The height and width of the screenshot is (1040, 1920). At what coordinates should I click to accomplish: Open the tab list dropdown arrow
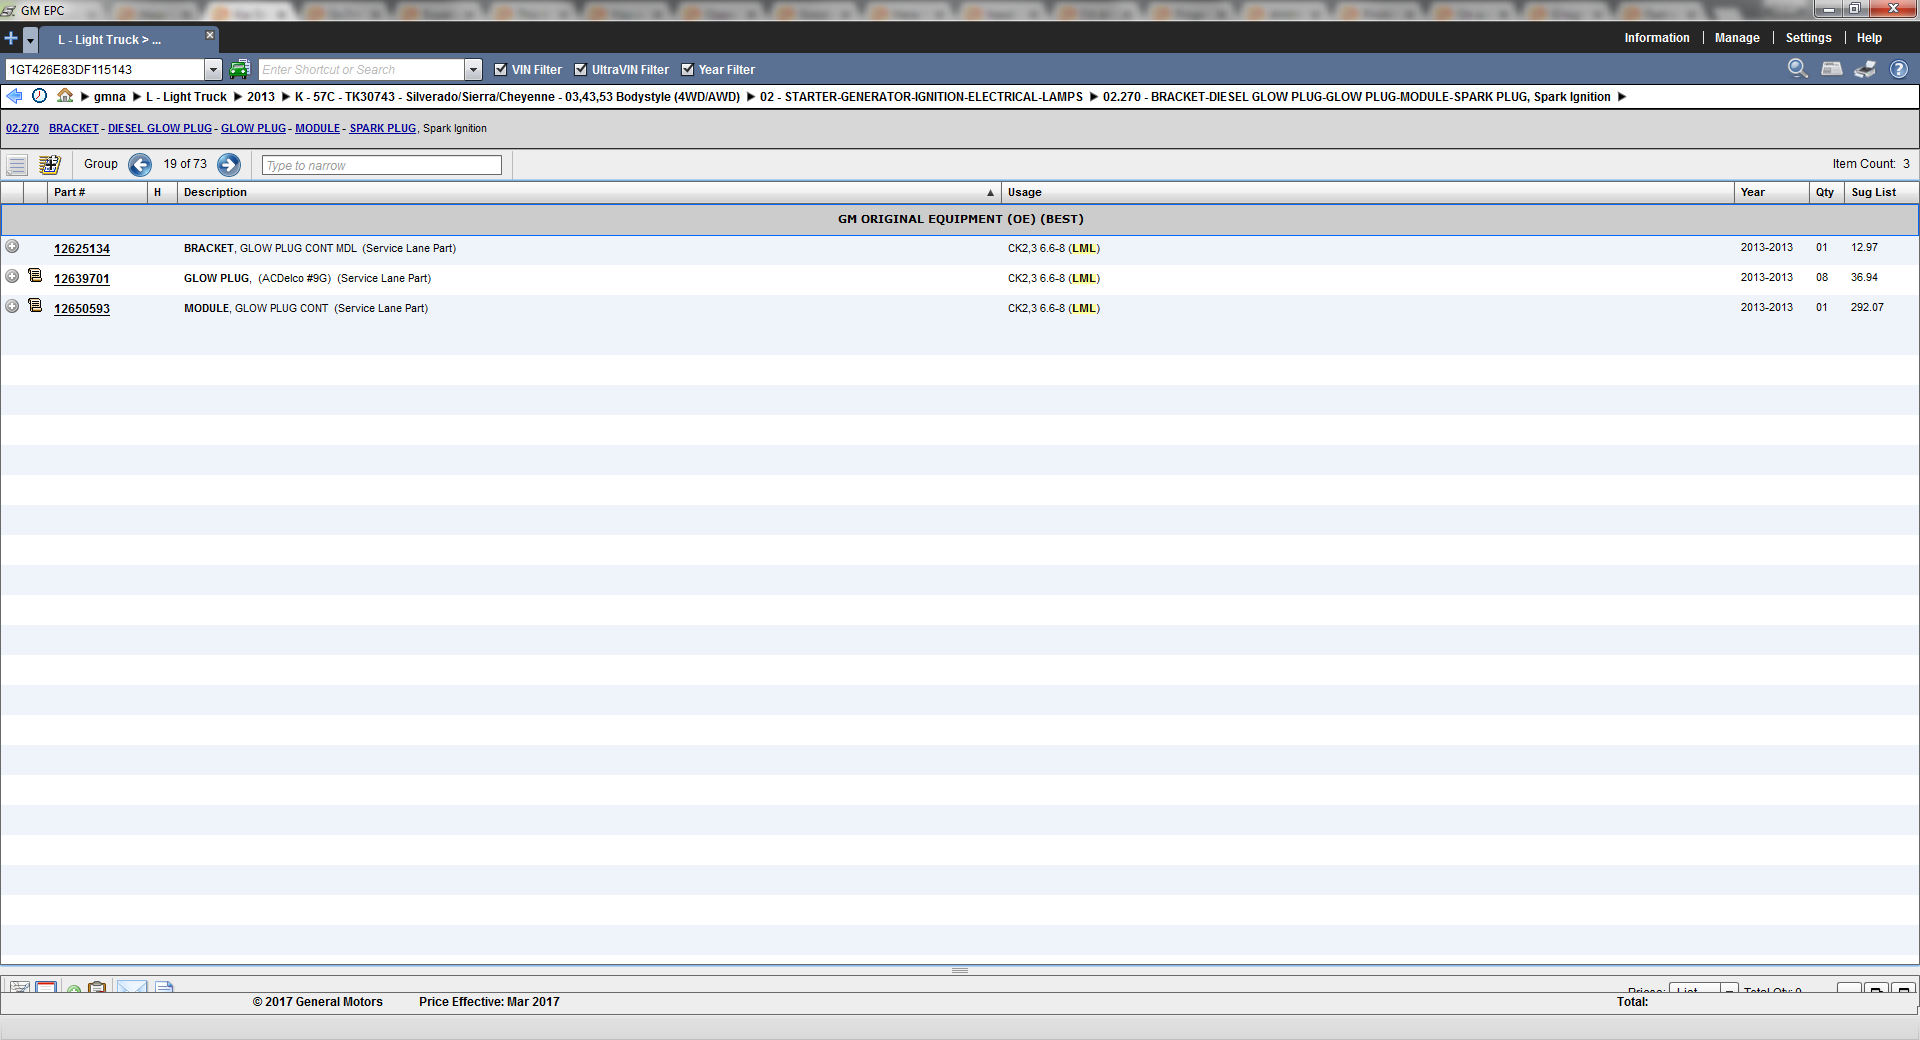[x=31, y=40]
